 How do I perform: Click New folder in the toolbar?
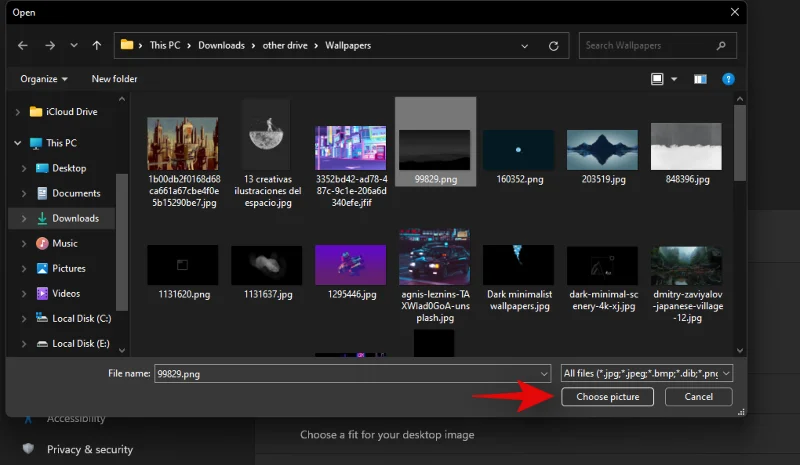(x=114, y=78)
